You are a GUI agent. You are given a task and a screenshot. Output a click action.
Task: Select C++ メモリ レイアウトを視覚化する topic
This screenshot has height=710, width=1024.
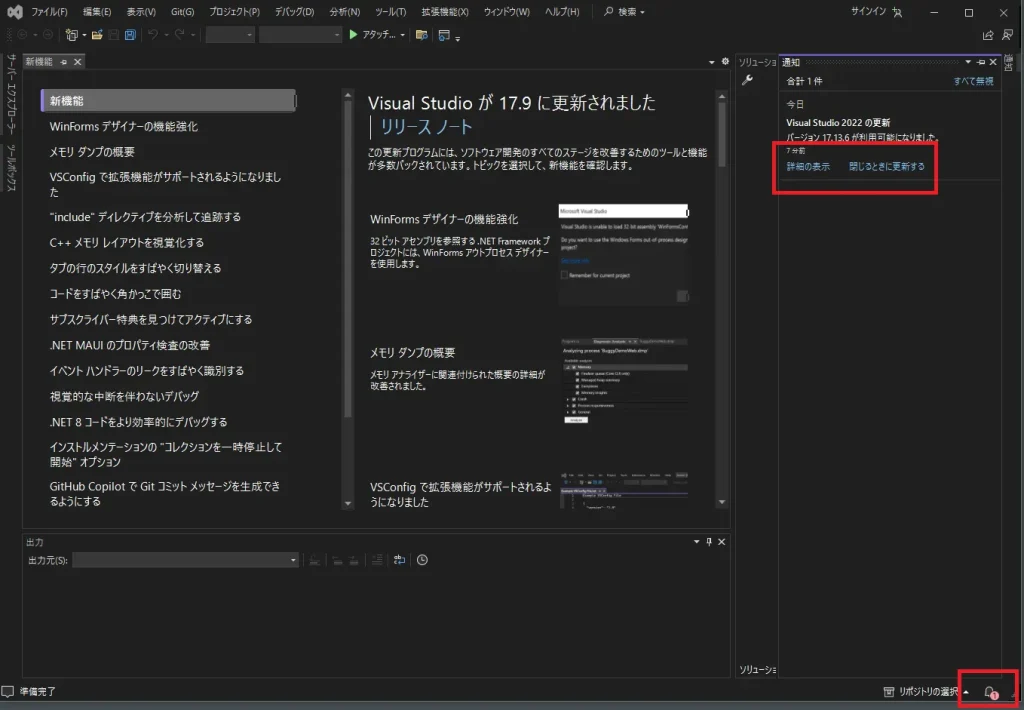127,242
